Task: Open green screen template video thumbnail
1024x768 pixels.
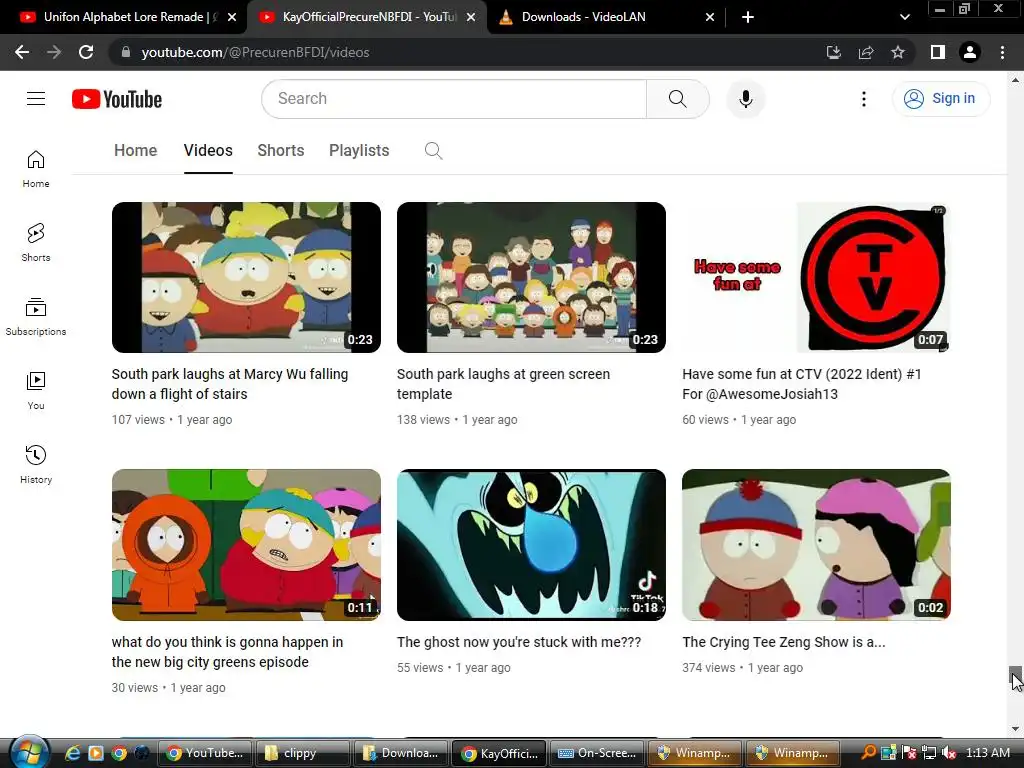Action: tap(531, 278)
